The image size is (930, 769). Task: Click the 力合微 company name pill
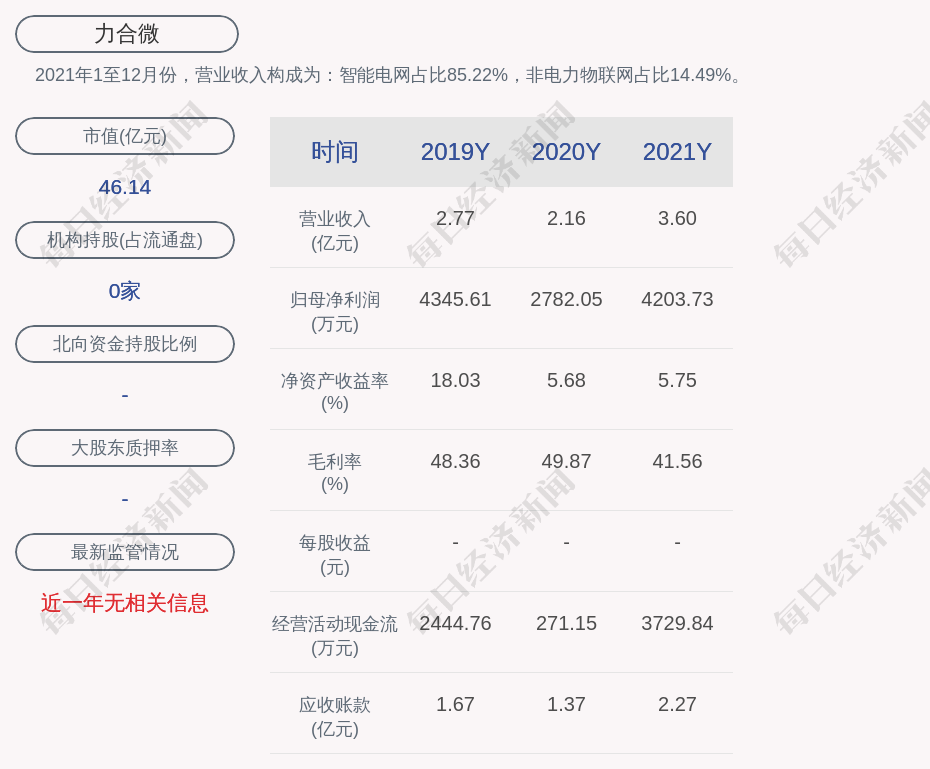tap(127, 34)
